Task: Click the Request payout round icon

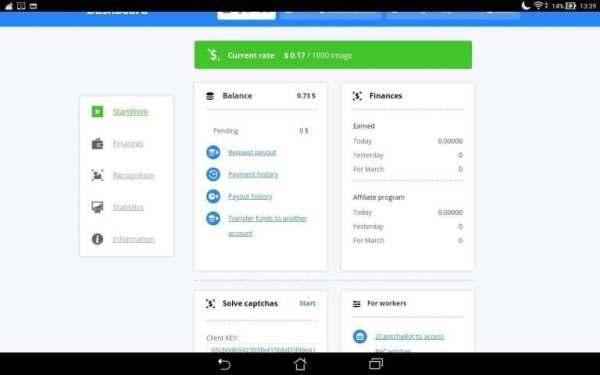Action: click(x=213, y=152)
